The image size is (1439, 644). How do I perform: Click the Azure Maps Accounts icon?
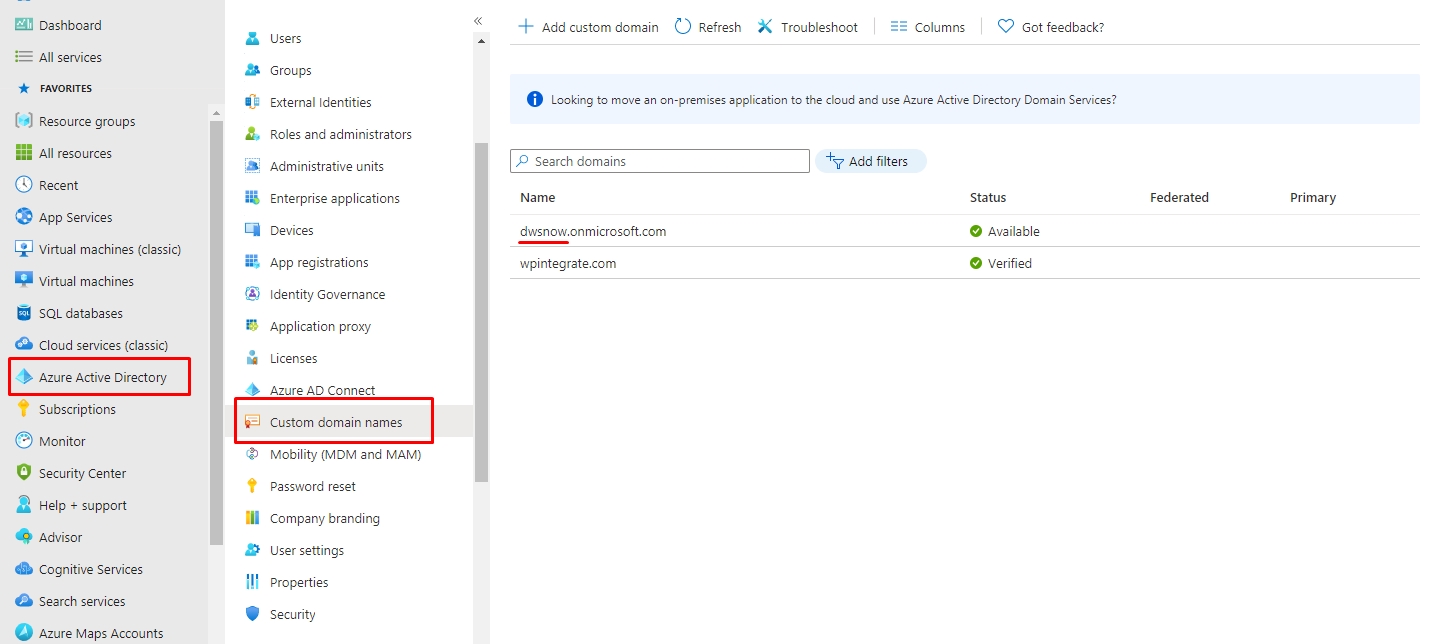(x=24, y=633)
